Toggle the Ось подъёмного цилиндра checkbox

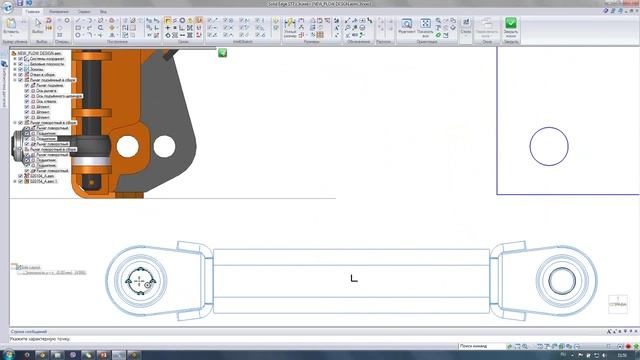point(27,96)
